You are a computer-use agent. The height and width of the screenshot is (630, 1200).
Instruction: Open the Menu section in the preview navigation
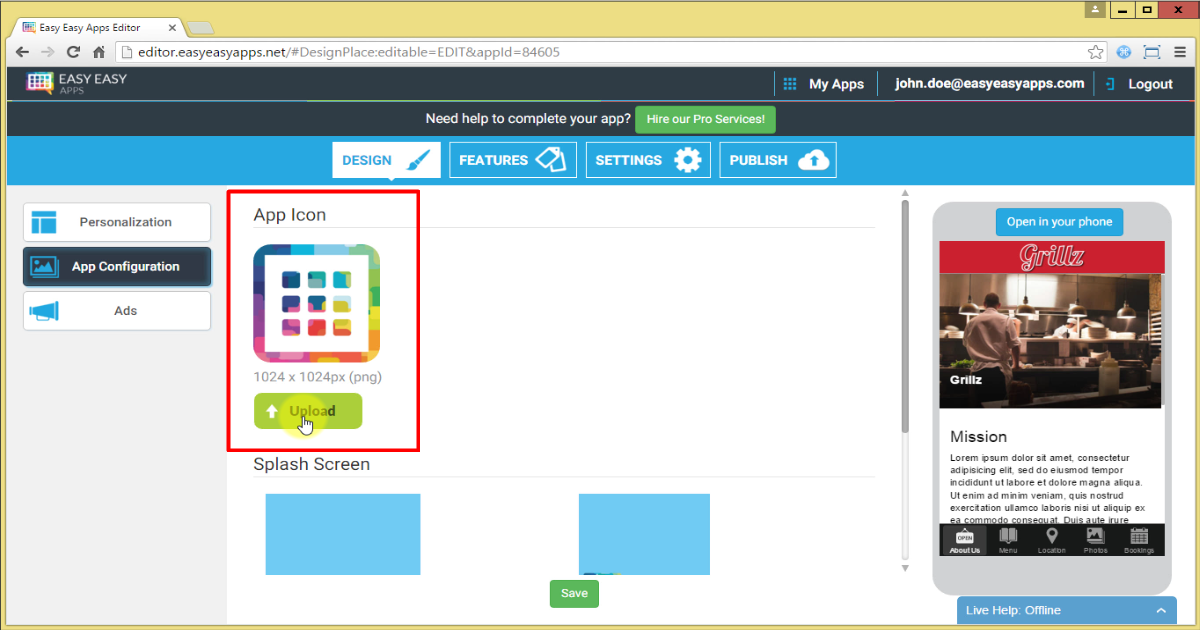(1007, 540)
